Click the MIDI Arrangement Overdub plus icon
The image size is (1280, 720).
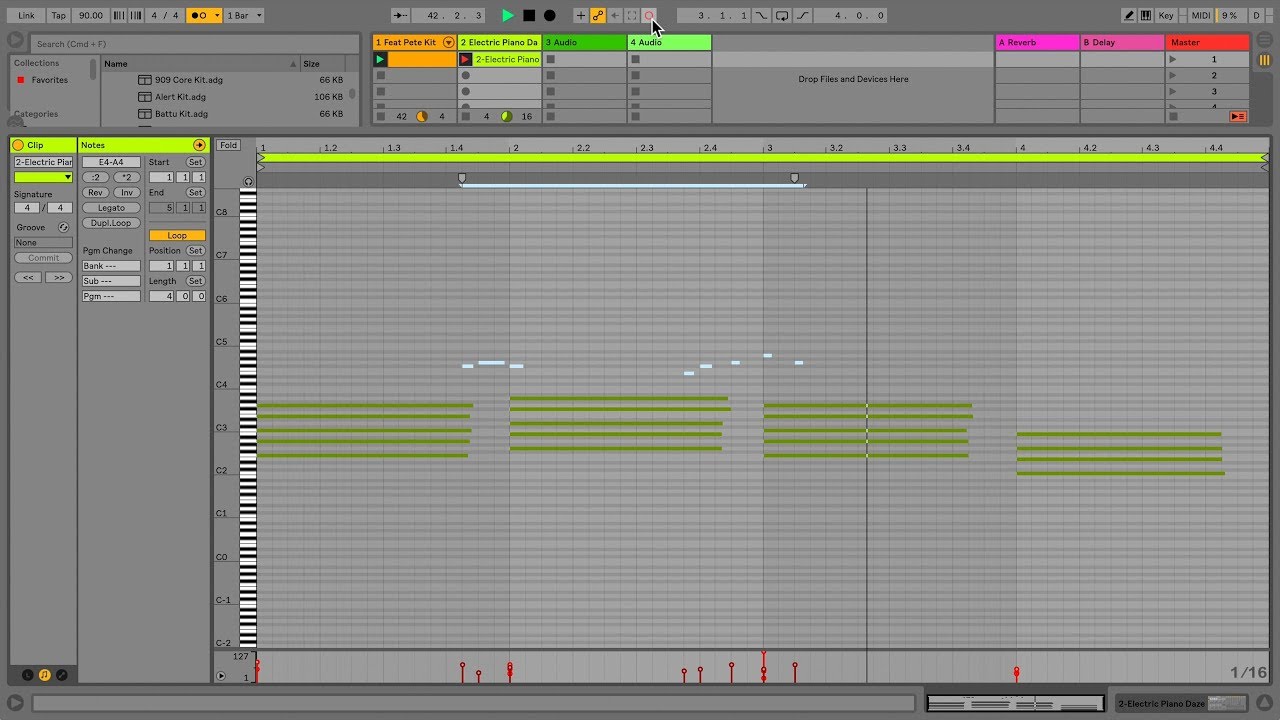coord(581,16)
